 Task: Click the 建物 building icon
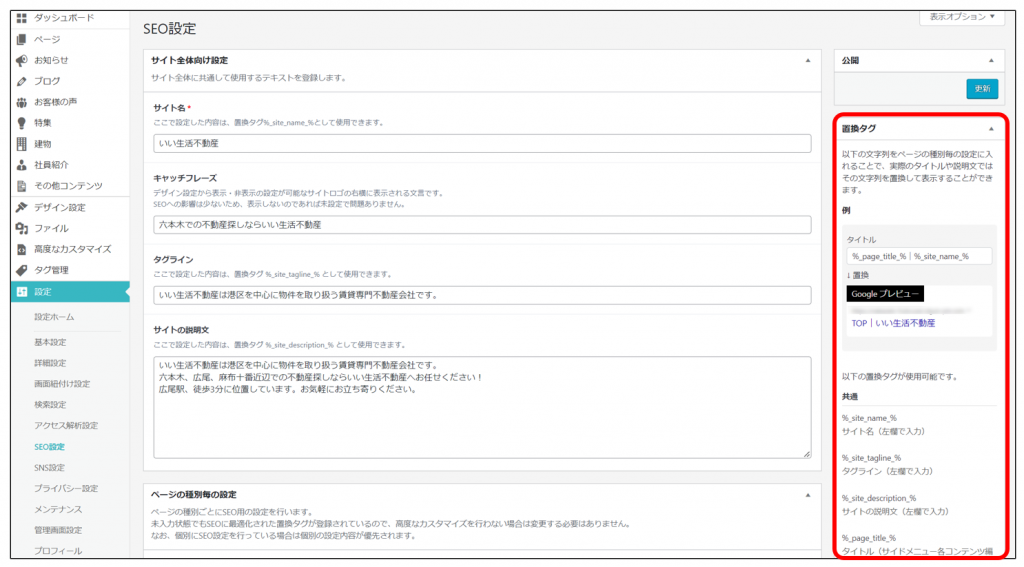click(21, 144)
